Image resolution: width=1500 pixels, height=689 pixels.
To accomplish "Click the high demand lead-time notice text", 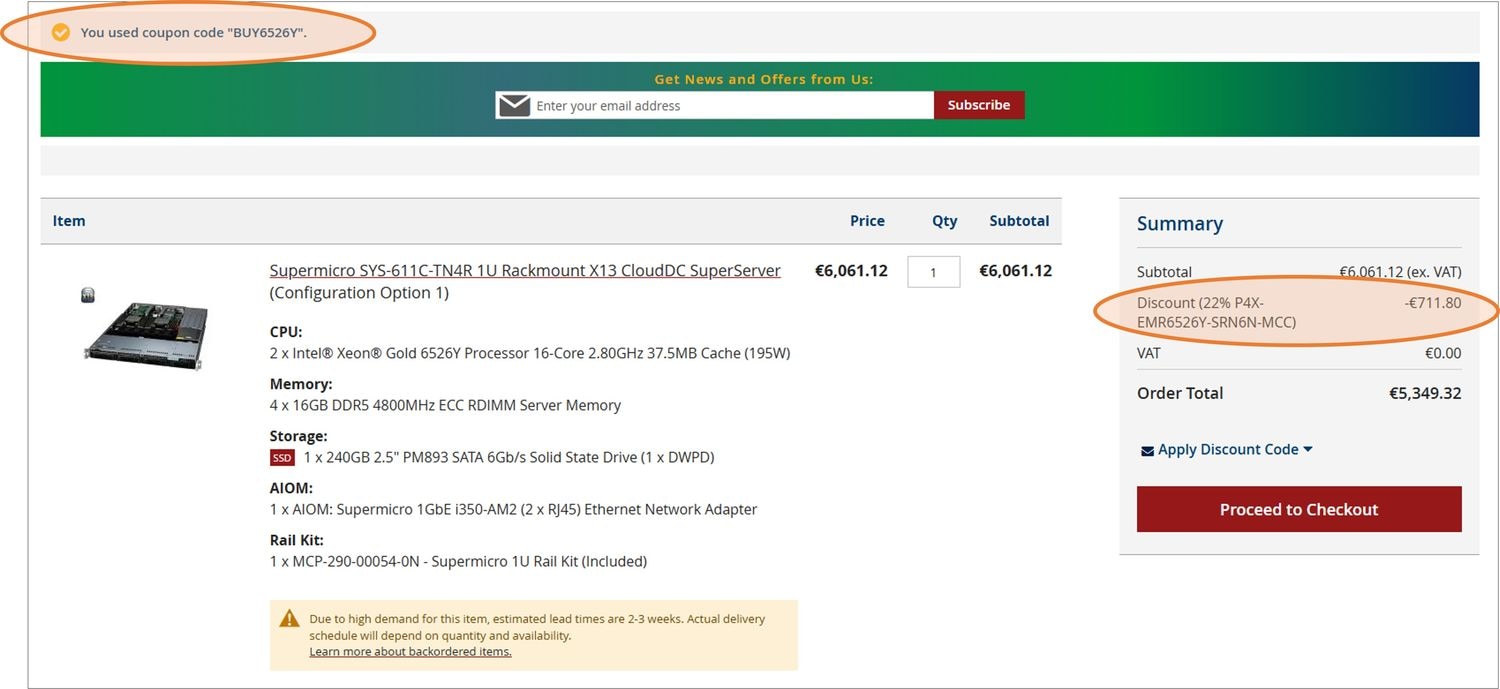I will pyautogui.click(x=537, y=627).
